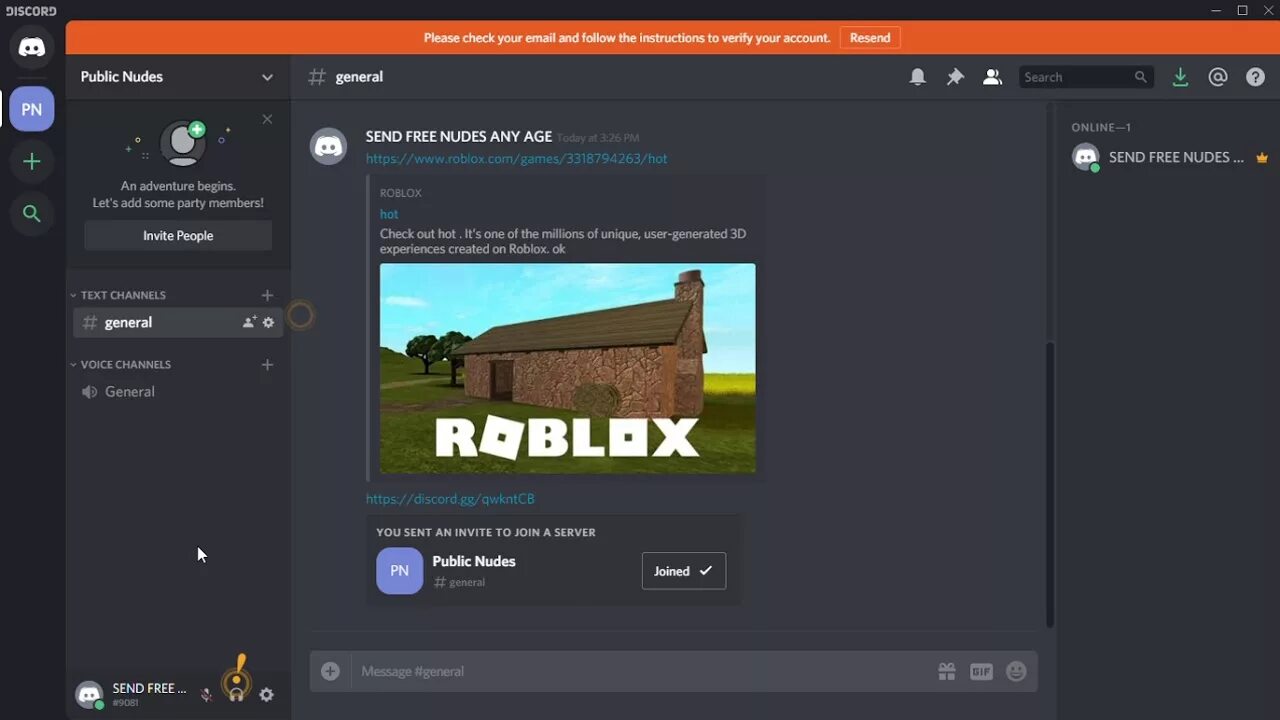The height and width of the screenshot is (720, 1280).
Task: Open help question mark icon
Action: (x=1256, y=77)
